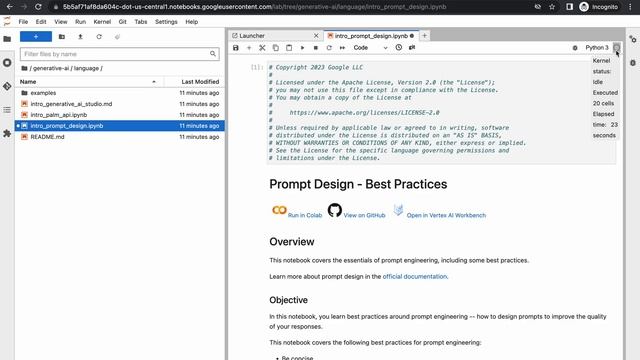Open the running terminals and kernels panel

pyautogui.click(x=7, y=63)
